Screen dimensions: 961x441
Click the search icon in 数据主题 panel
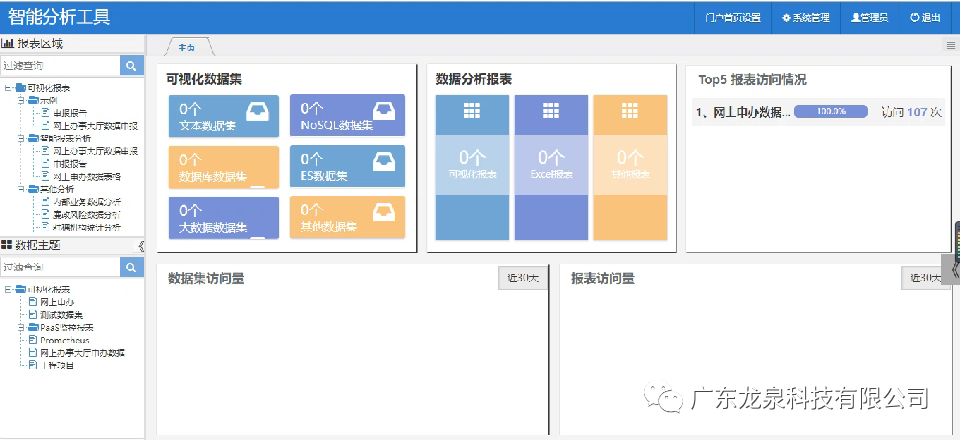pyautogui.click(x=132, y=267)
